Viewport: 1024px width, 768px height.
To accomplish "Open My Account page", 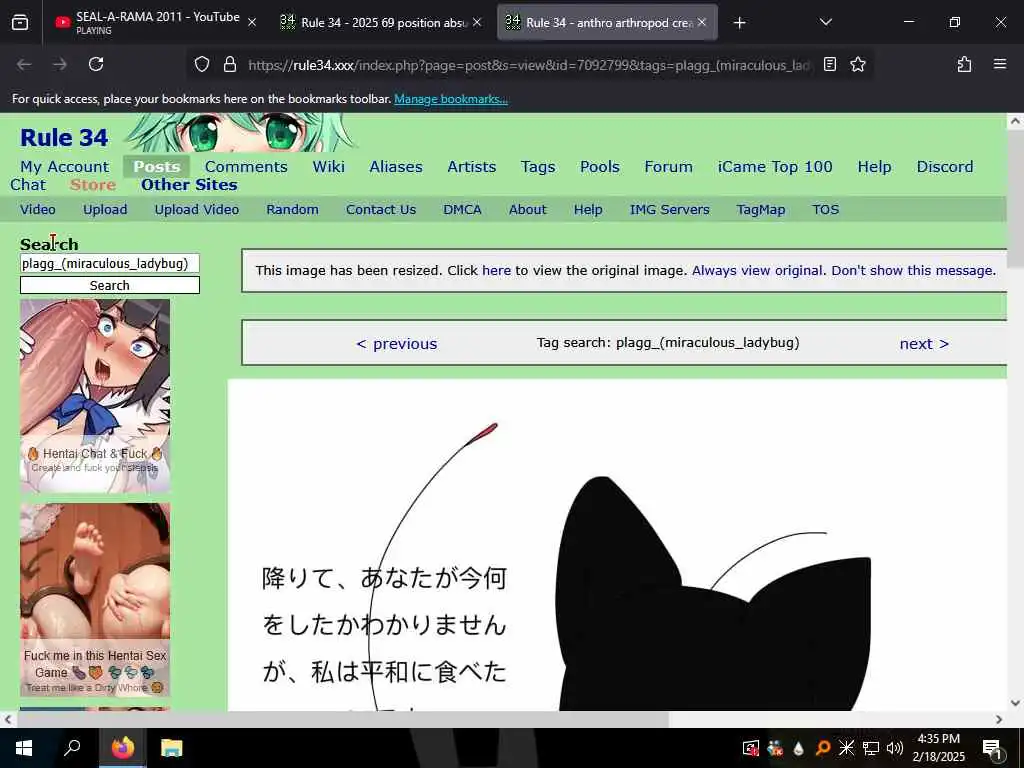I will tap(65, 167).
